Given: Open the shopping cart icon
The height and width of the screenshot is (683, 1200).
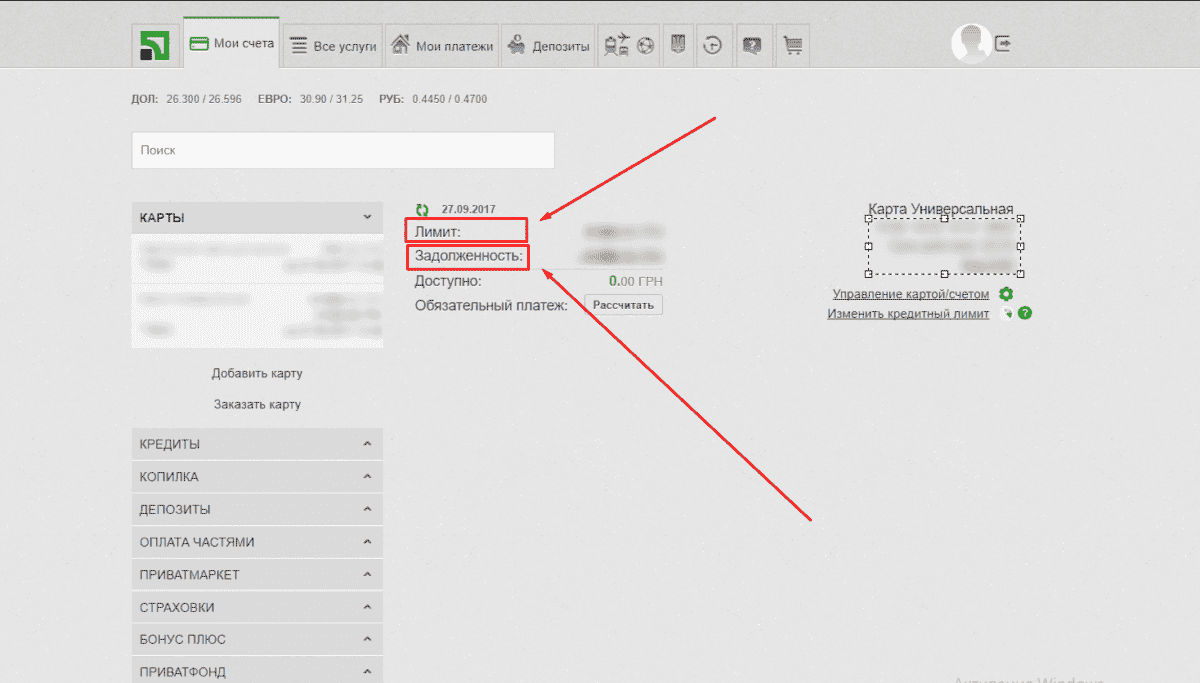Looking at the screenshot, I should click(793, 45).
